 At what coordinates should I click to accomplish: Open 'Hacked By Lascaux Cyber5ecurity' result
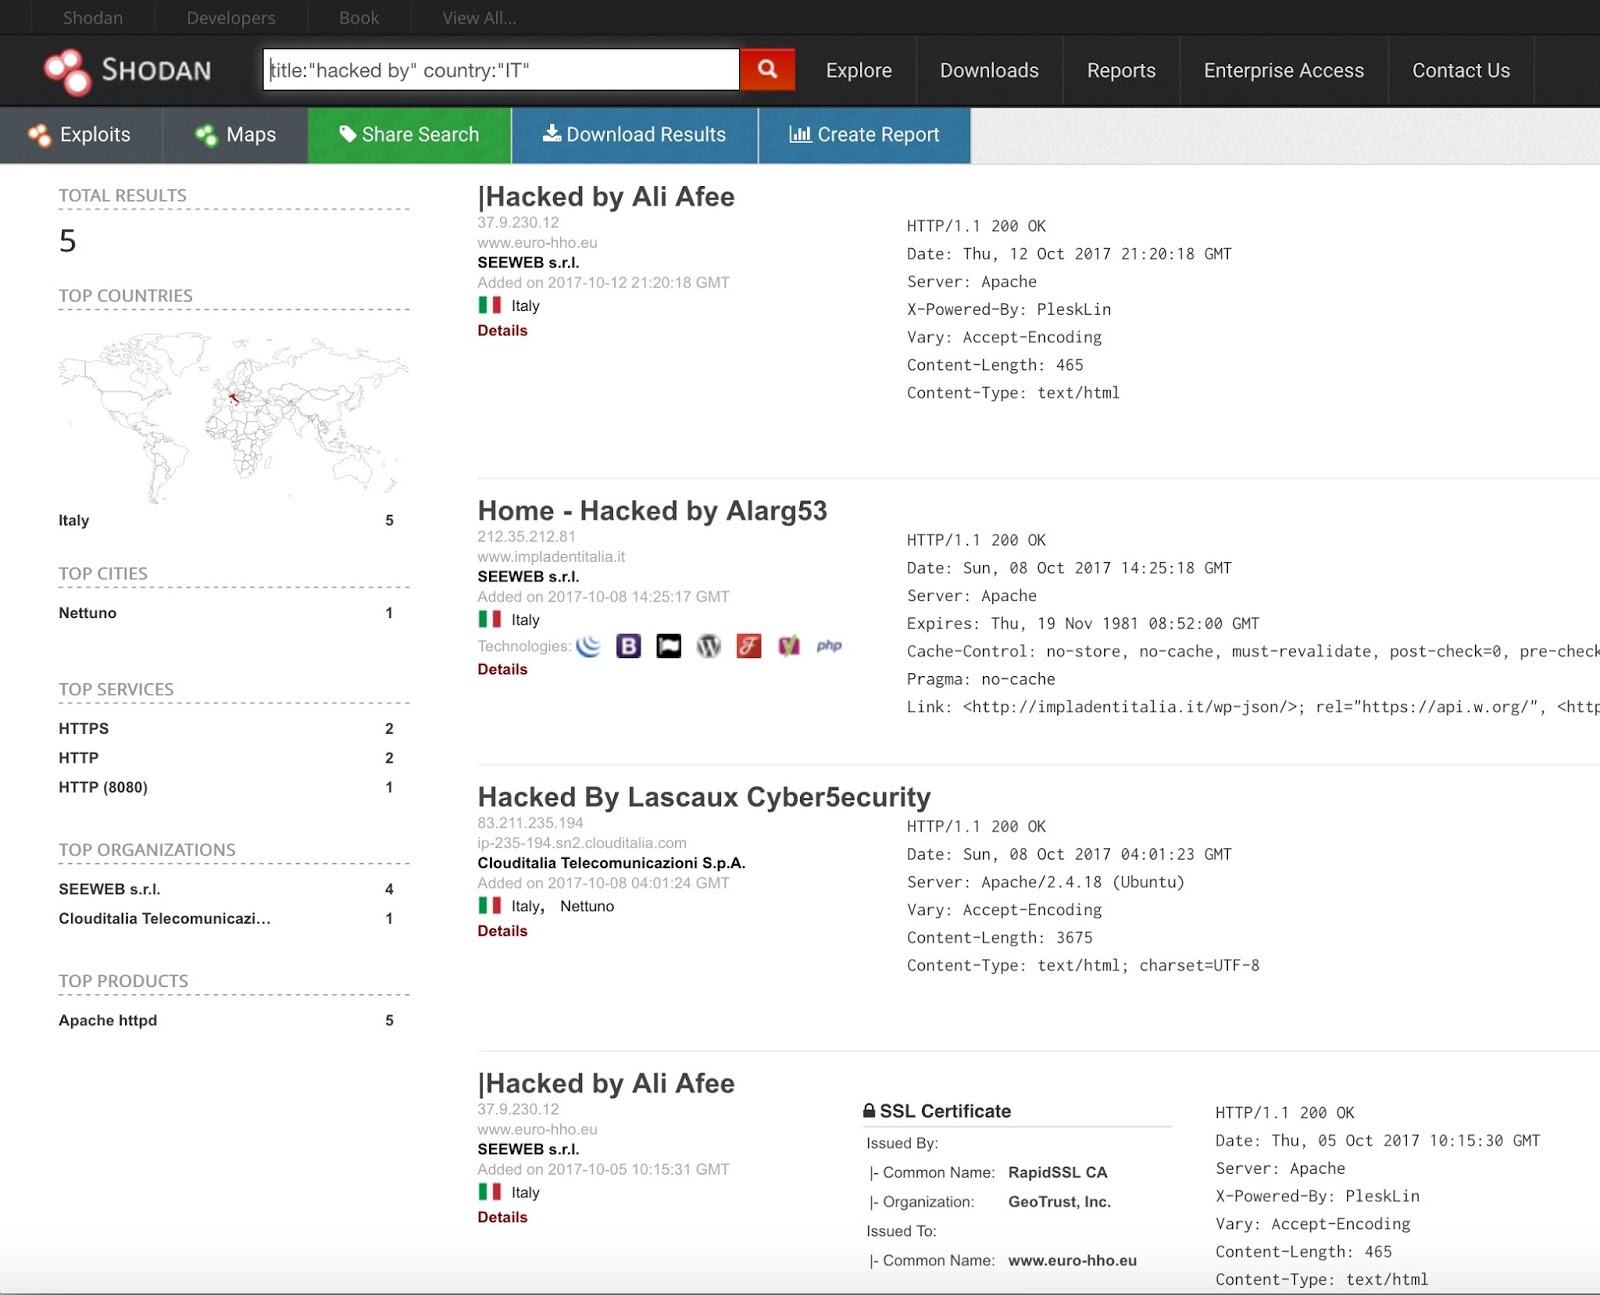[x=704, y=797]
